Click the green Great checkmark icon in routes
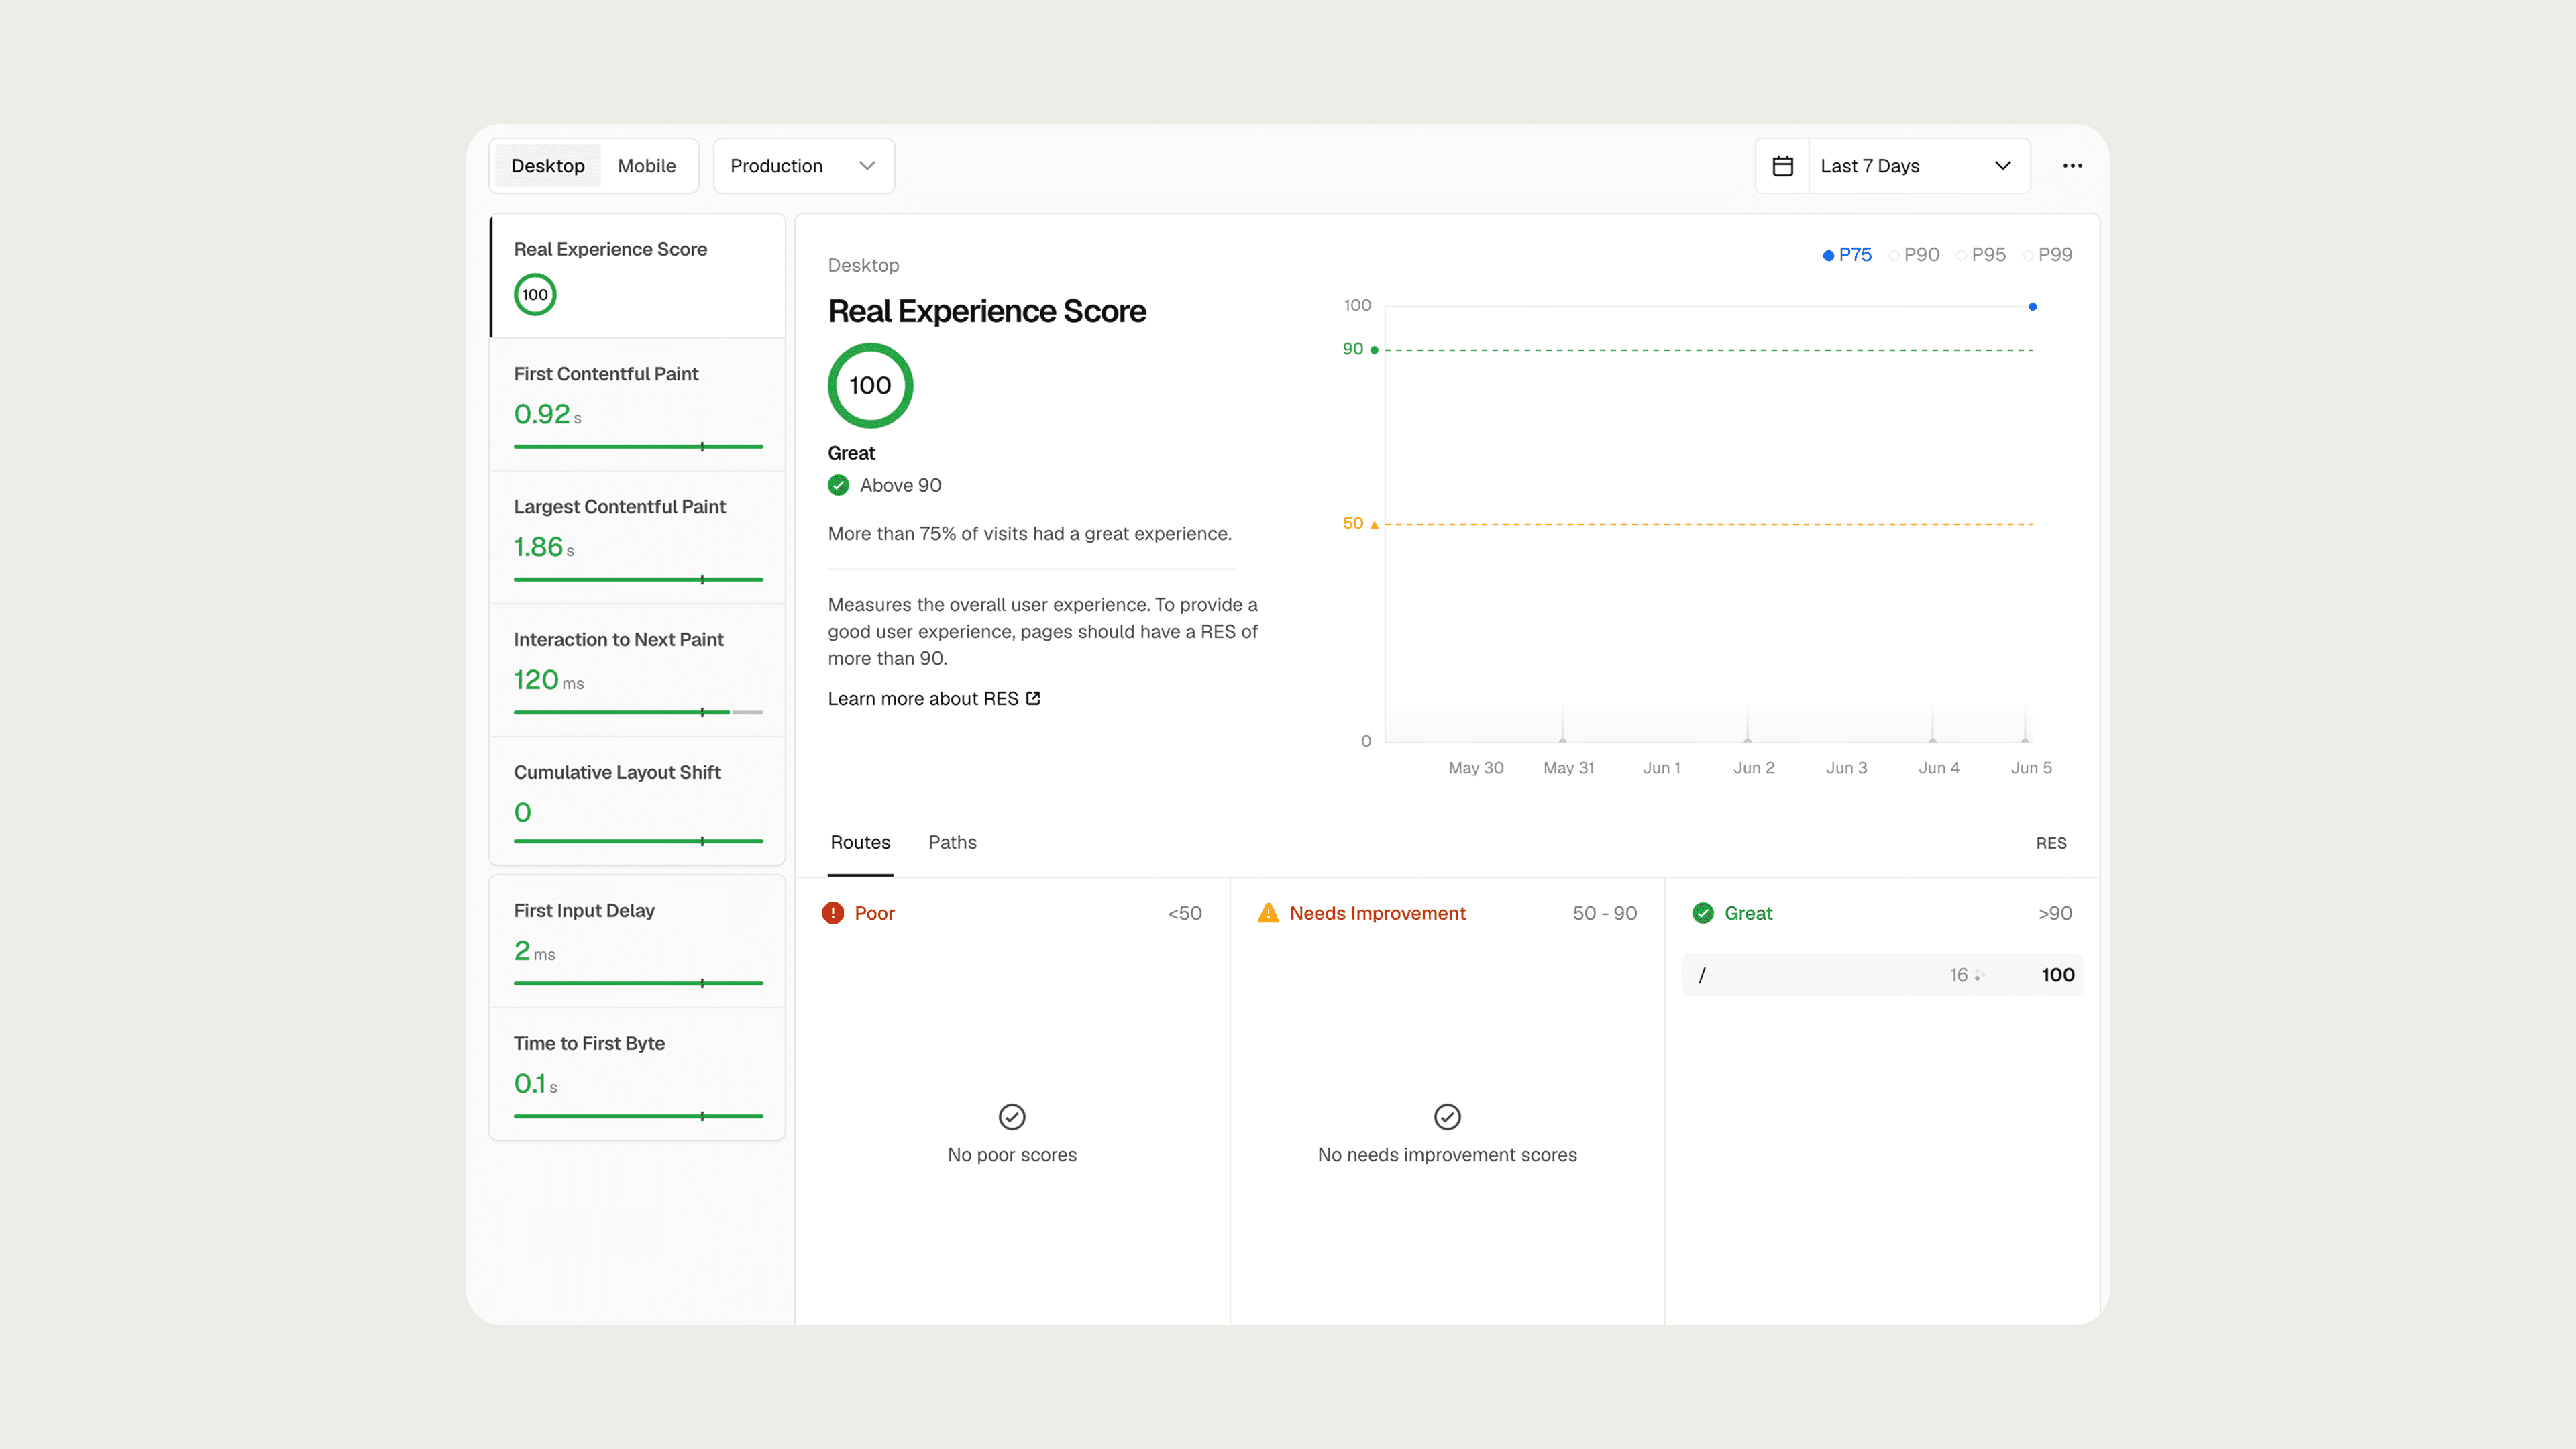2576x1449 pixels. [1703, 913]
